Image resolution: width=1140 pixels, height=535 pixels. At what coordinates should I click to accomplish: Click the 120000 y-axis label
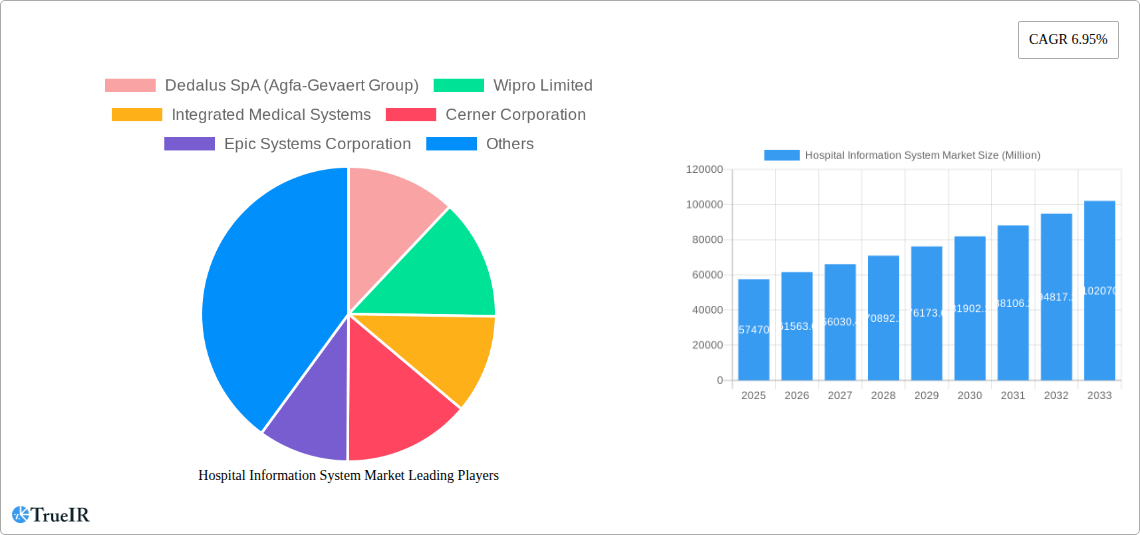[x=705, y=169]
